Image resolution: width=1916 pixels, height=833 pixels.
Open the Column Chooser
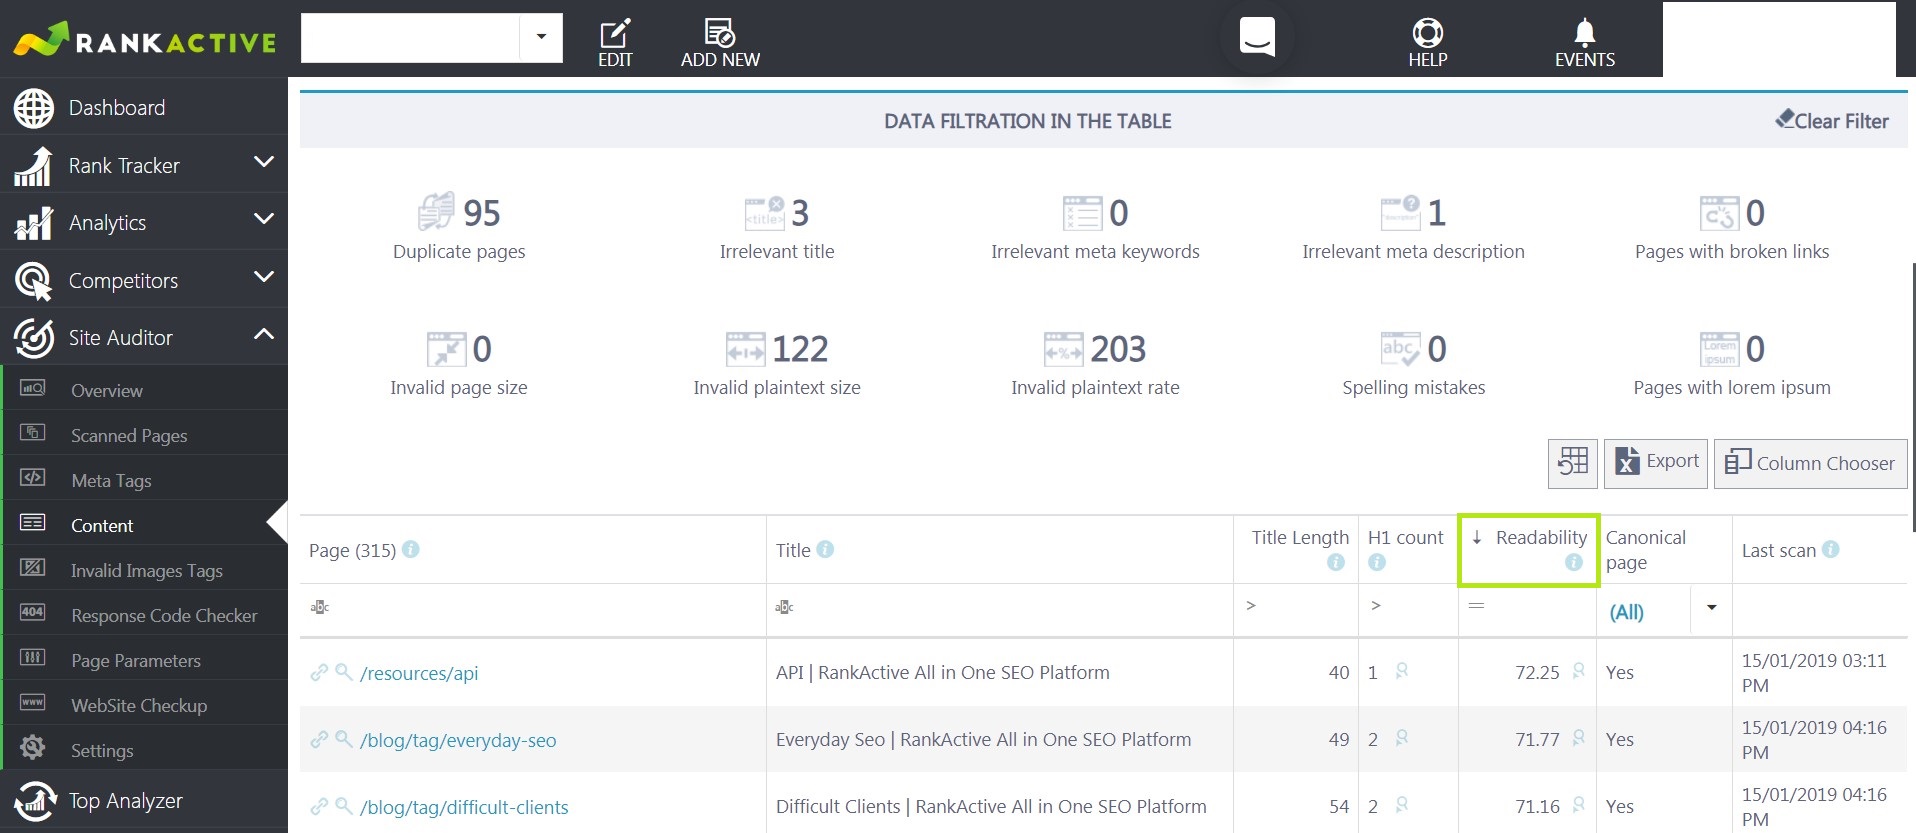[x=1810, y=463]
